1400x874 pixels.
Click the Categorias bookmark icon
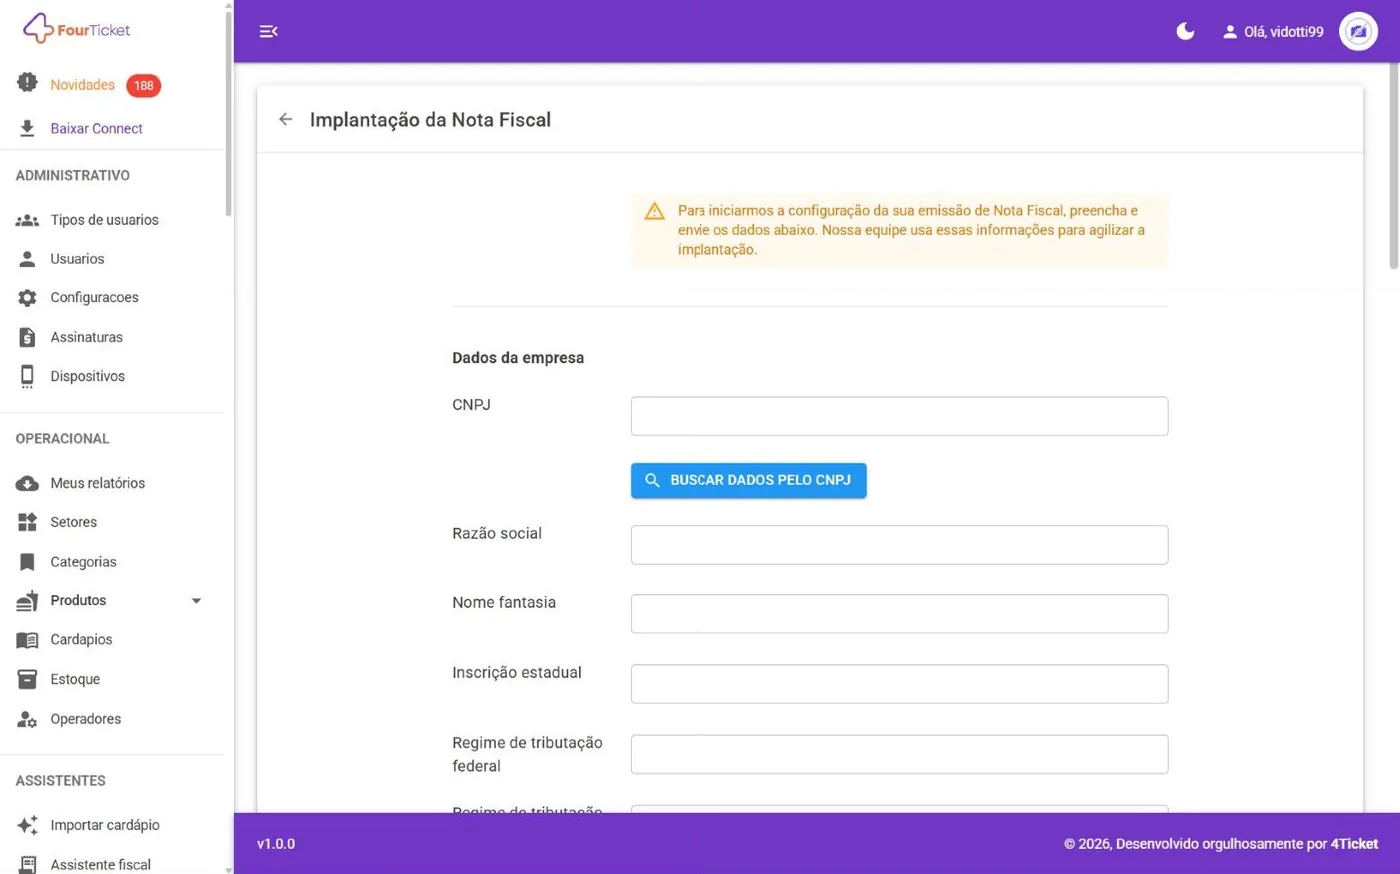click(27, 562)
